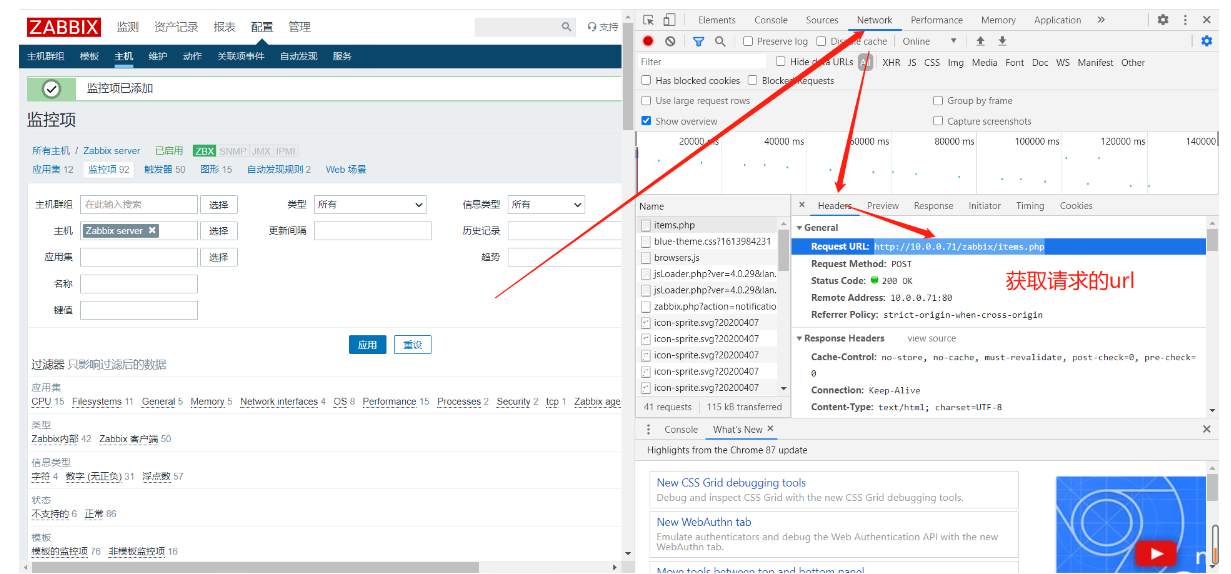Play the Chrome 87 update video thumbnail
This screenshot has height=574, width=1231.
pos(1158,553)
